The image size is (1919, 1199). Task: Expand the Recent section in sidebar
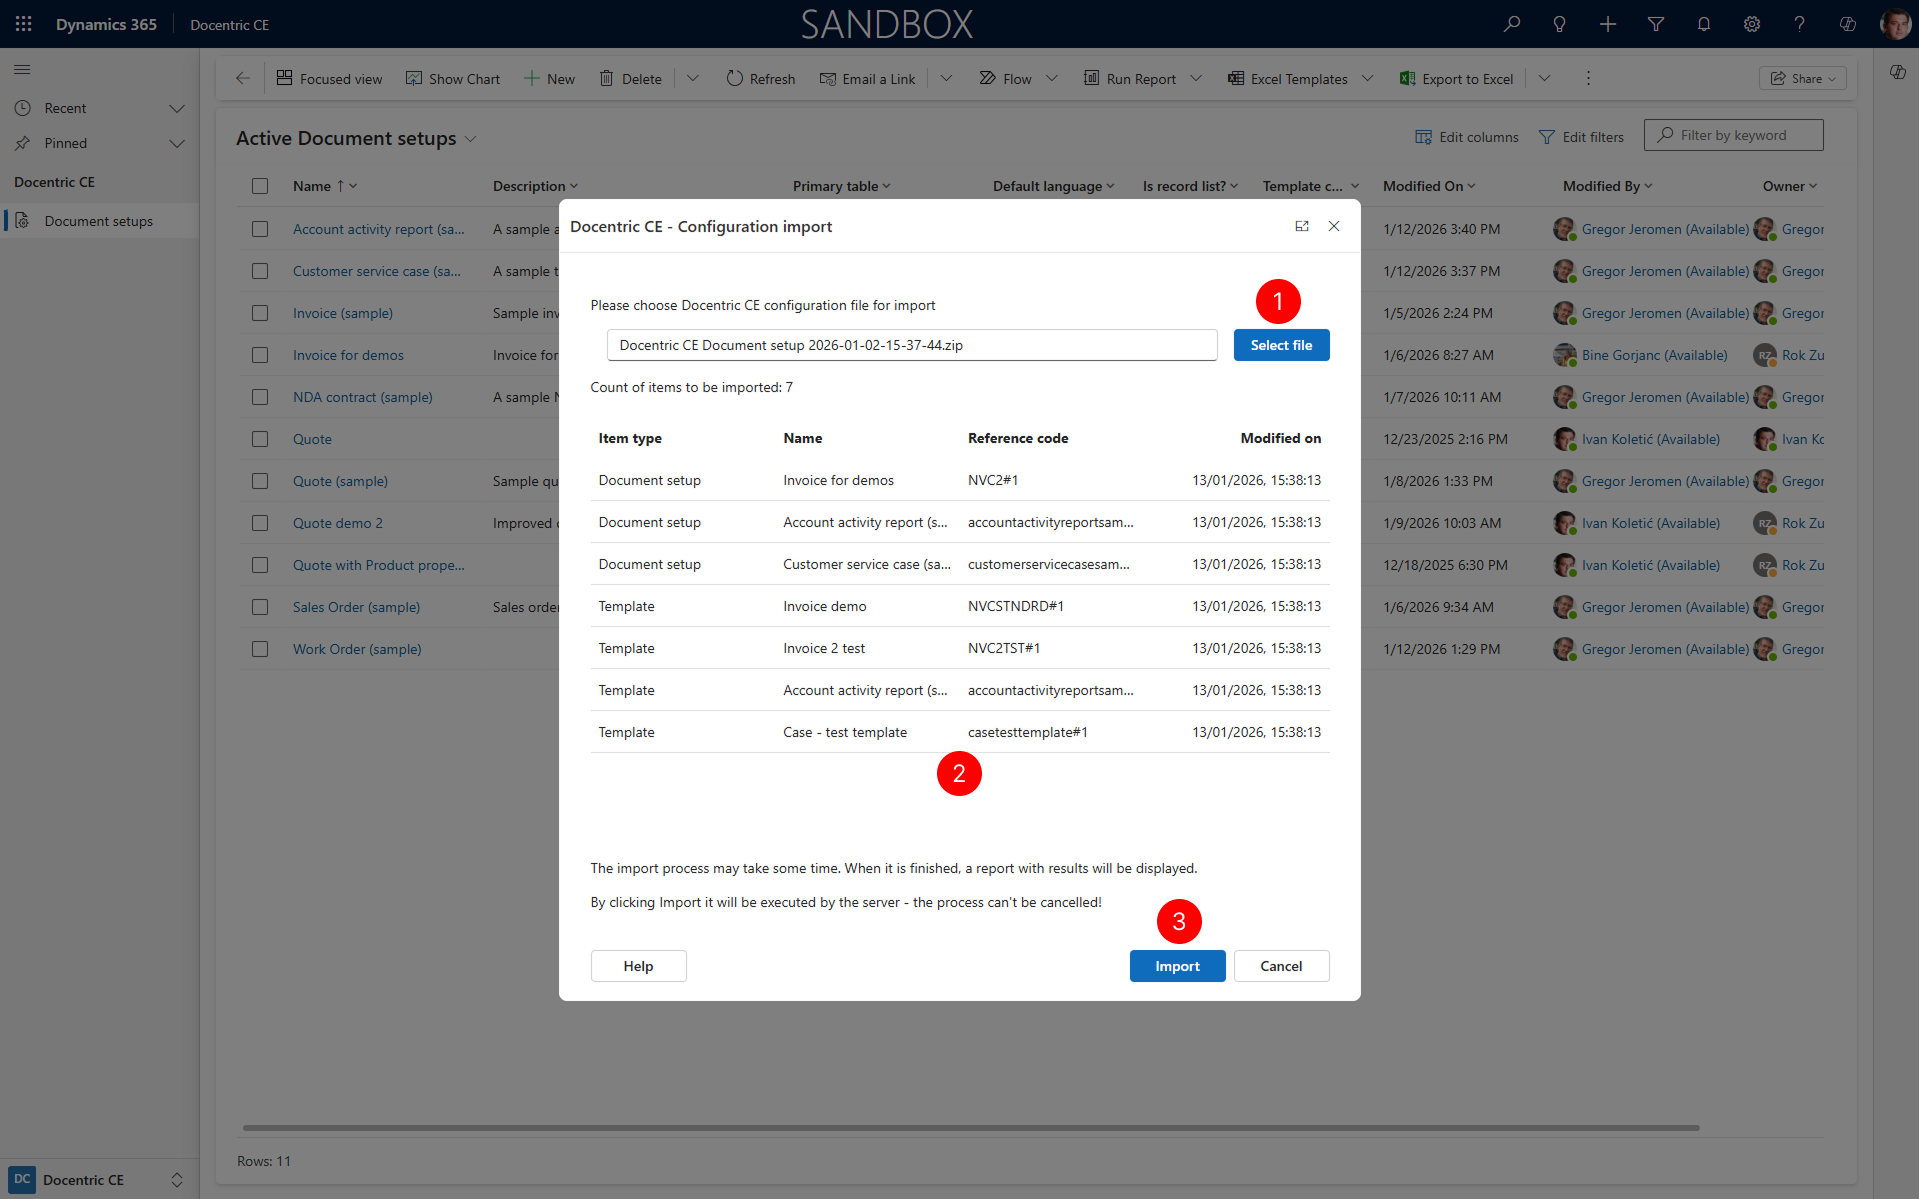(x=177, y=108)
